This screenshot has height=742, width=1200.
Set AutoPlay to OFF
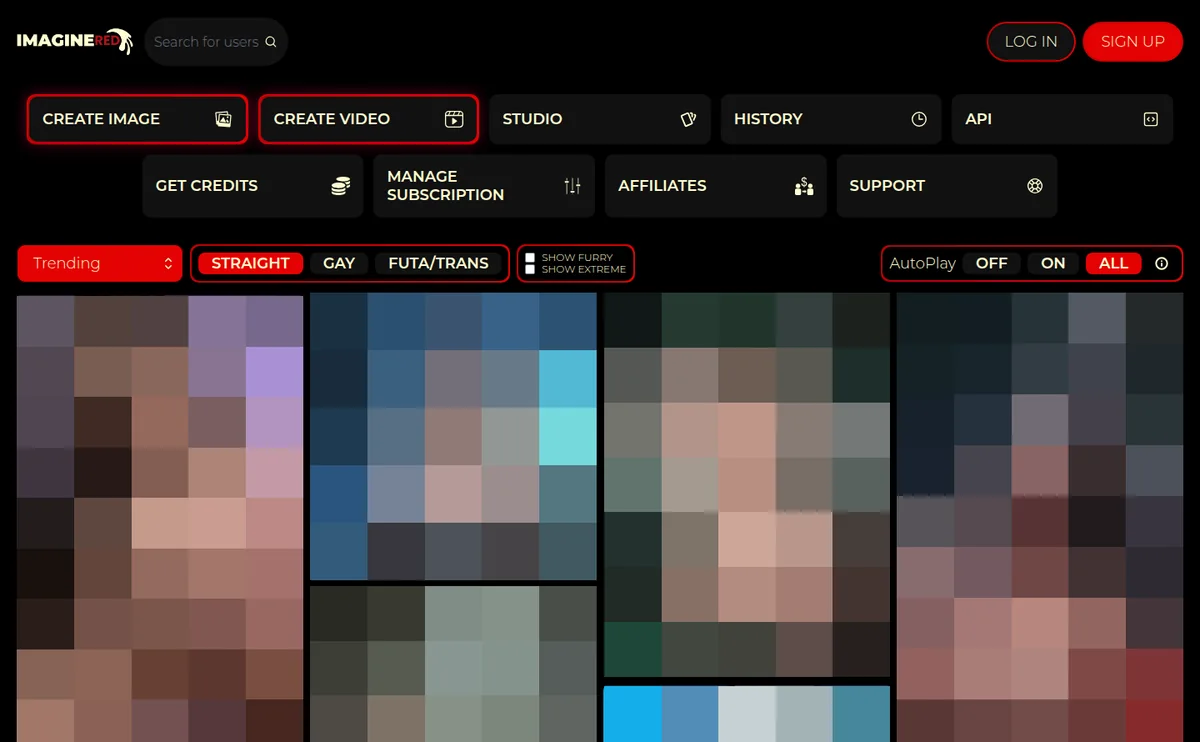pos(992,263)
